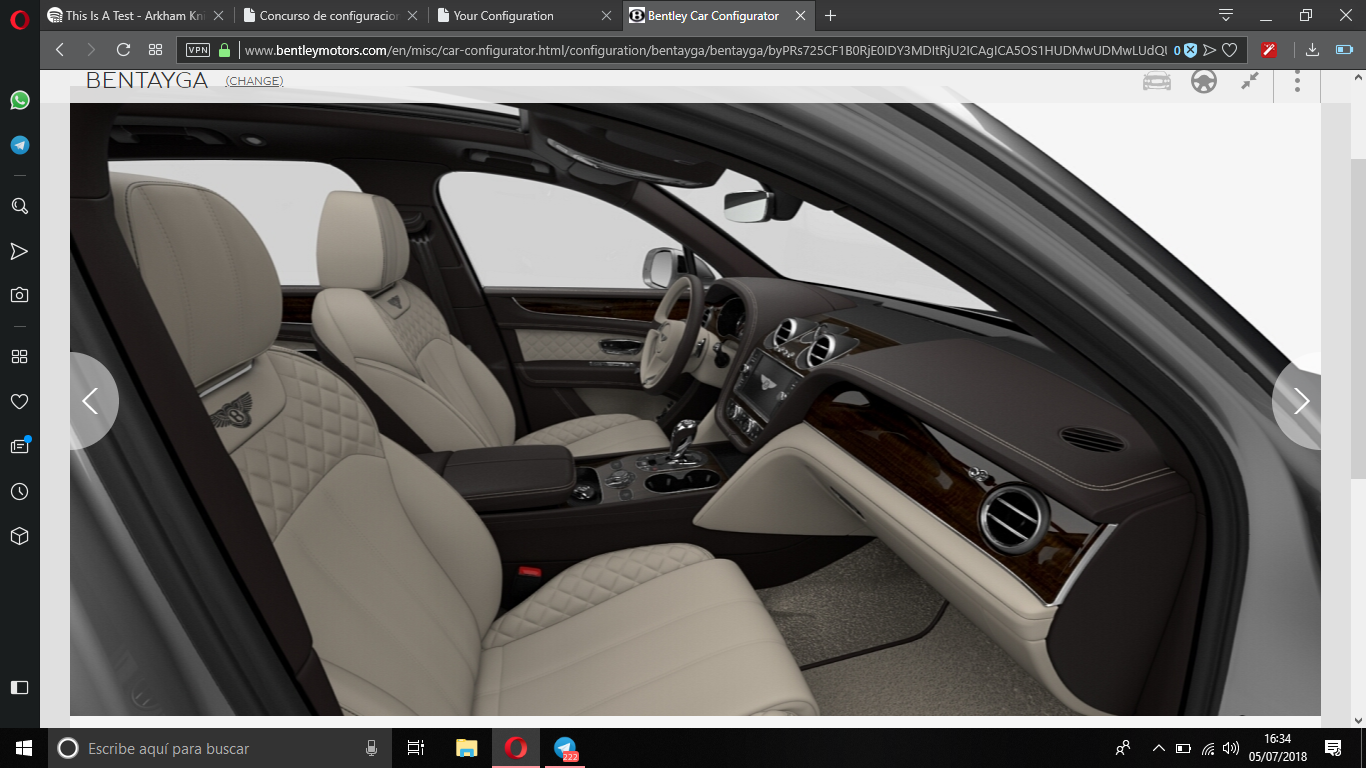The image size is (1366, 768).
Task: Expand the hidden system tray icons
Action: [x=1159, y=748]
